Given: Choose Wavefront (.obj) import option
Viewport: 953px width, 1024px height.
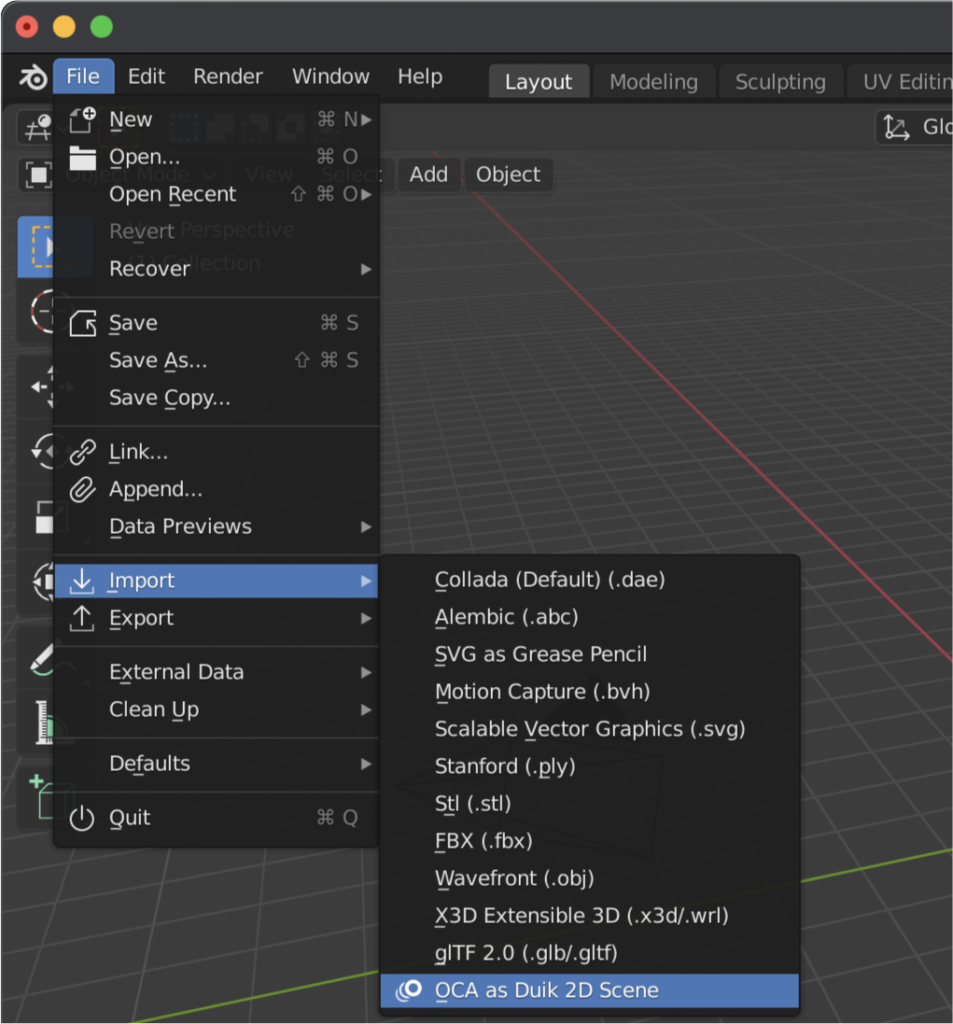Looking at the screenshot, I should coord(590,878).
